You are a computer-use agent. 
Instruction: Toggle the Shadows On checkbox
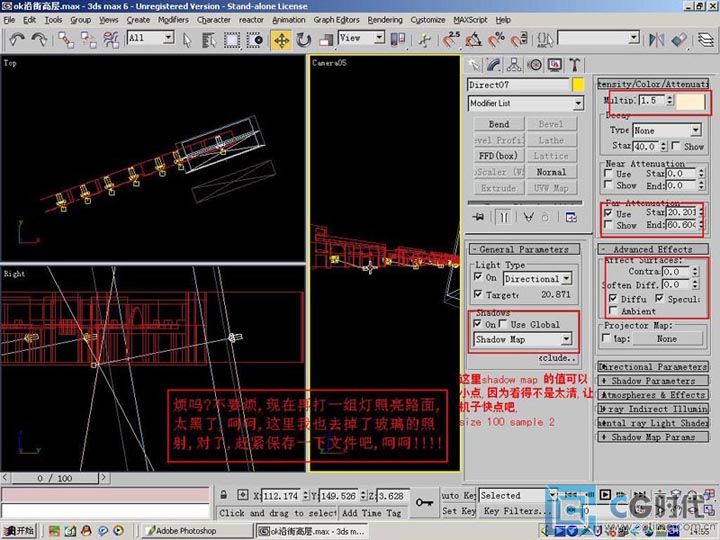pos(478,324)
